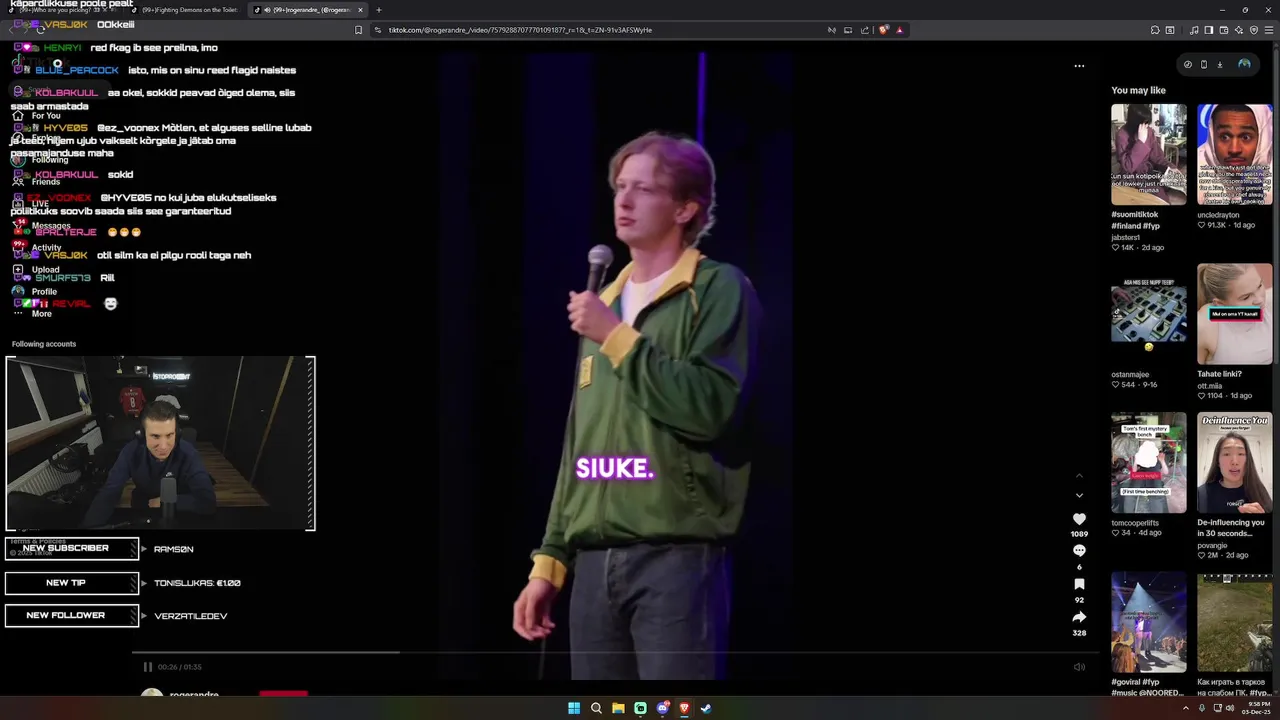The image size is (1280, 720).
Task: Click the share arrow showing 328
Action: point(1079,617)
